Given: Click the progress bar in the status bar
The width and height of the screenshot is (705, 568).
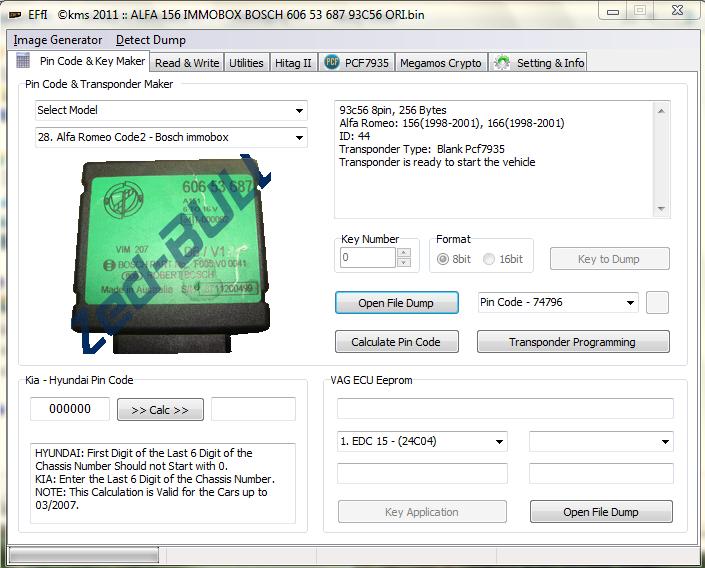Looking at the screenshot, I should pyautogui.click(x=84, y=556).
